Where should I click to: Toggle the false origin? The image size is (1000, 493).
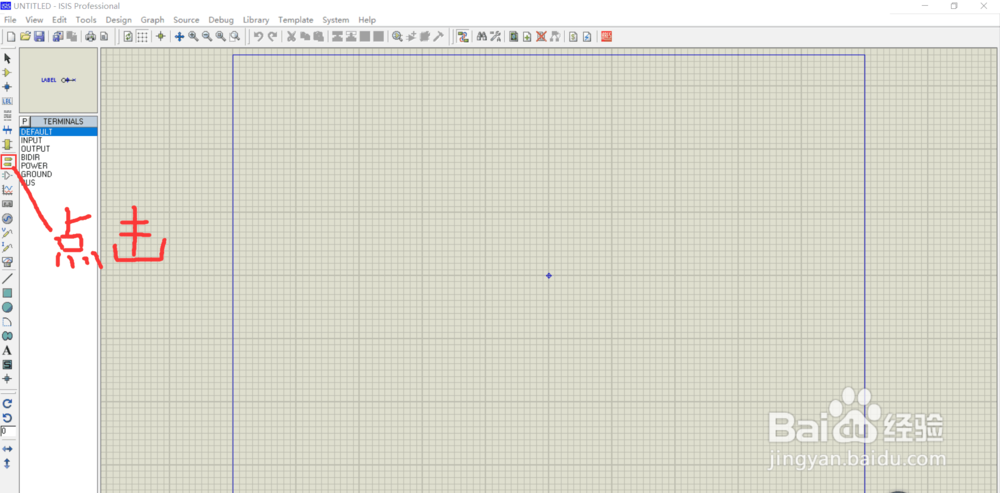point(161,37)
